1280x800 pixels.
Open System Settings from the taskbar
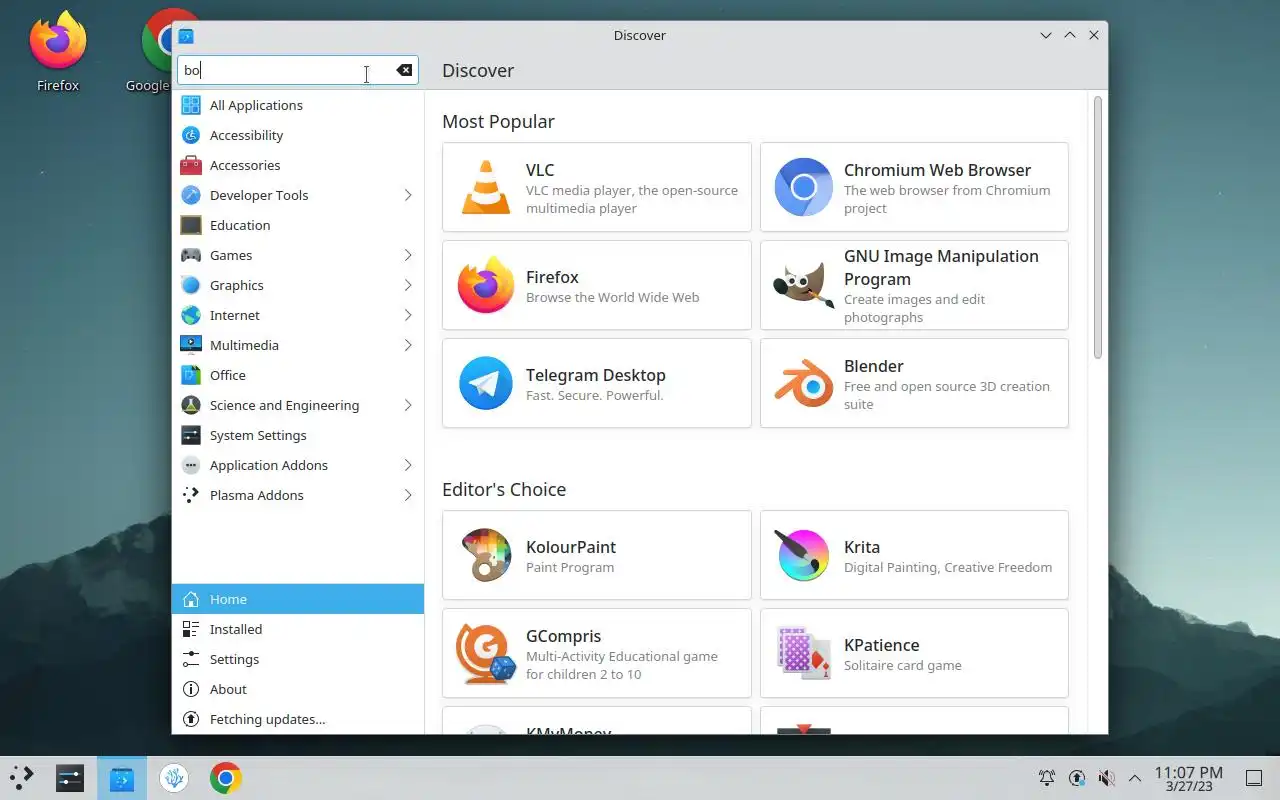70,778
